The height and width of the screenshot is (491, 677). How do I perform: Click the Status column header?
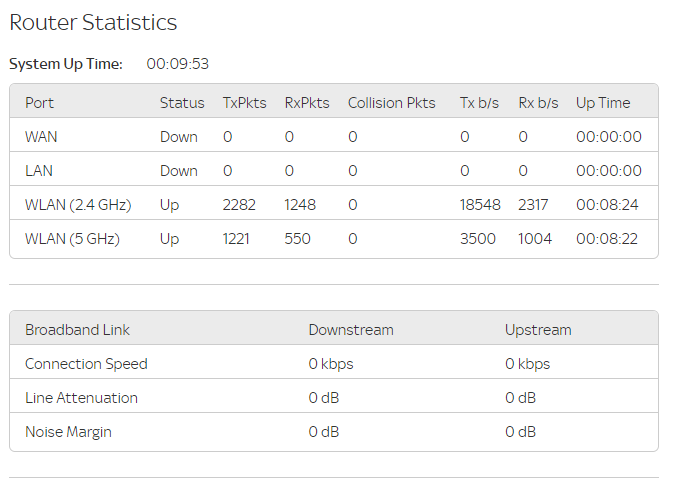[182, 103]
